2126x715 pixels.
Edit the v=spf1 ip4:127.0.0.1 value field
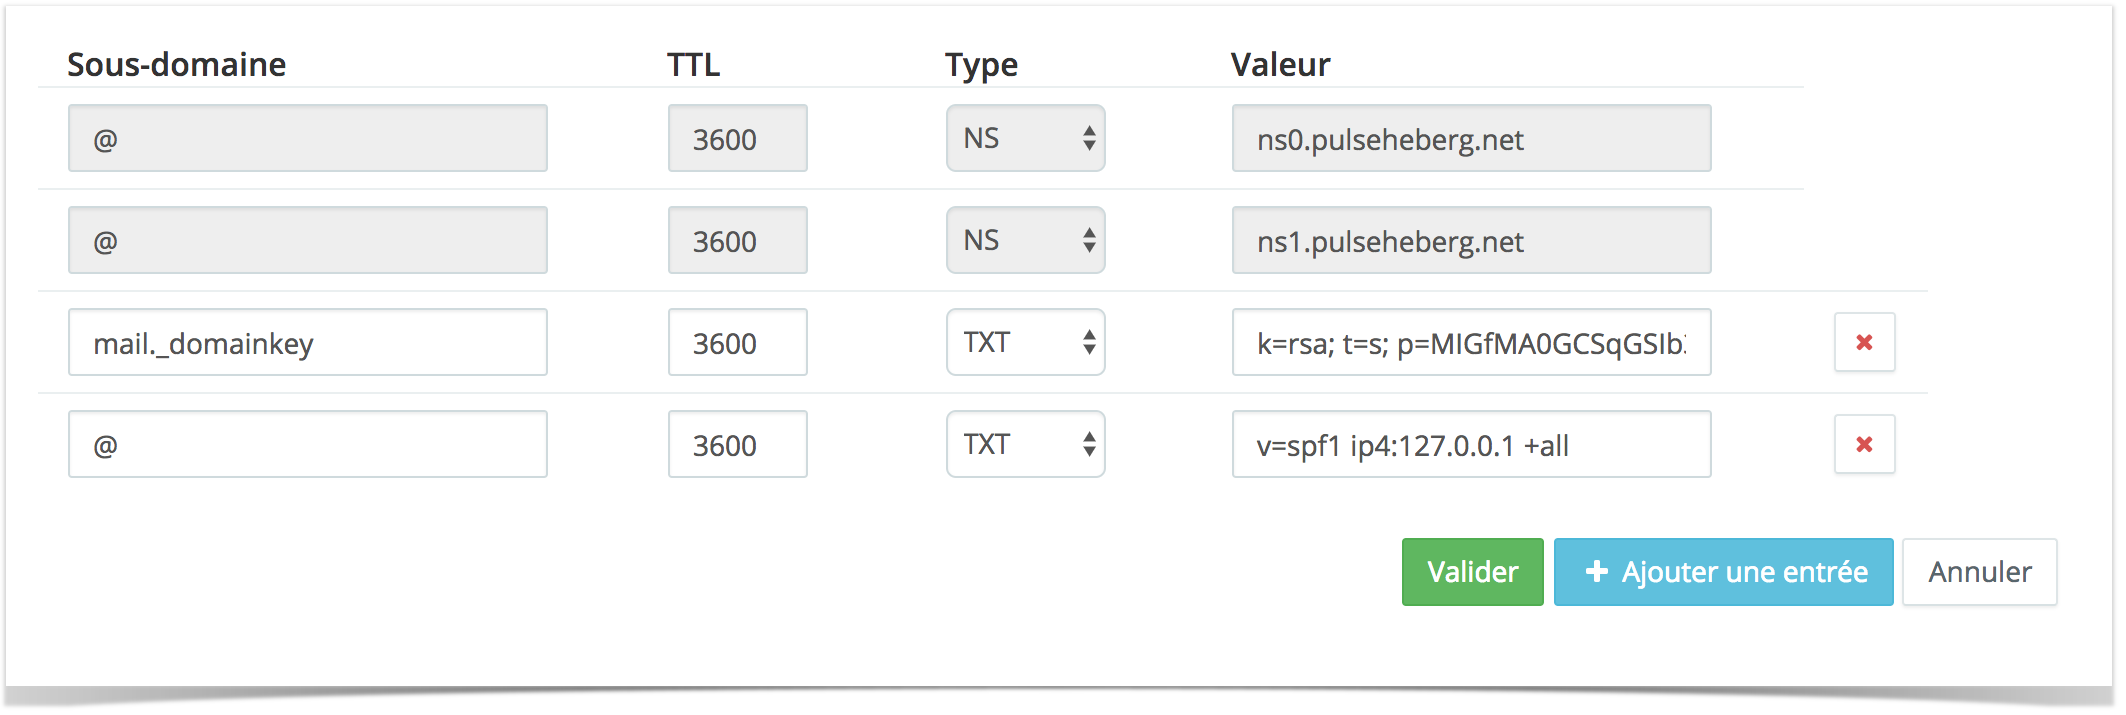(x=1471, y=444)
